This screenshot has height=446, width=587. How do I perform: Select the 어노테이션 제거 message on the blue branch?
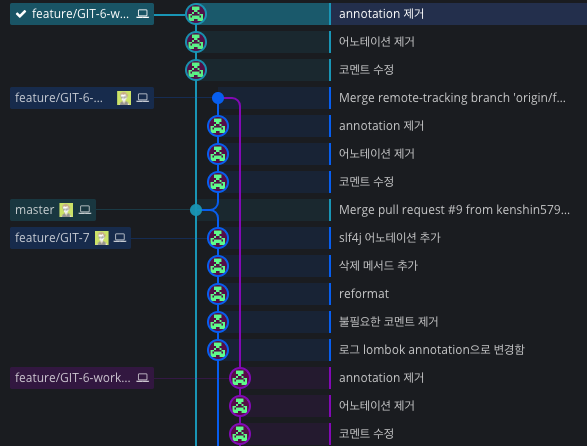tap(377, 154)
